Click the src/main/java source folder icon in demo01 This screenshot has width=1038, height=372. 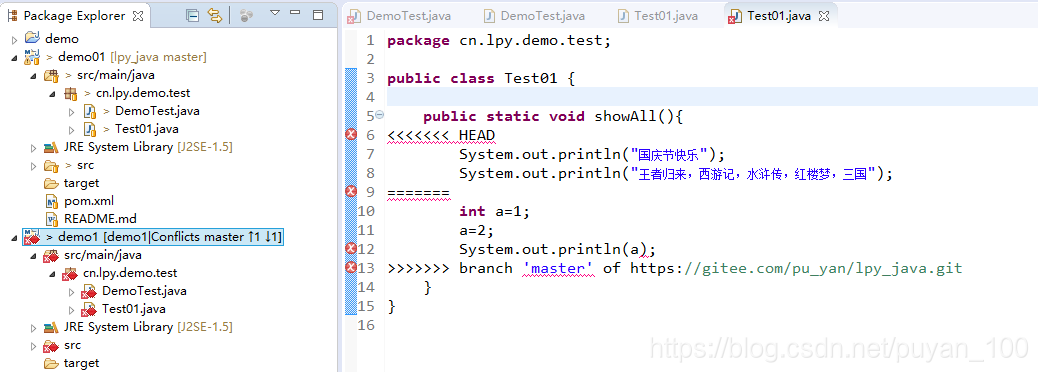point(52,75)
